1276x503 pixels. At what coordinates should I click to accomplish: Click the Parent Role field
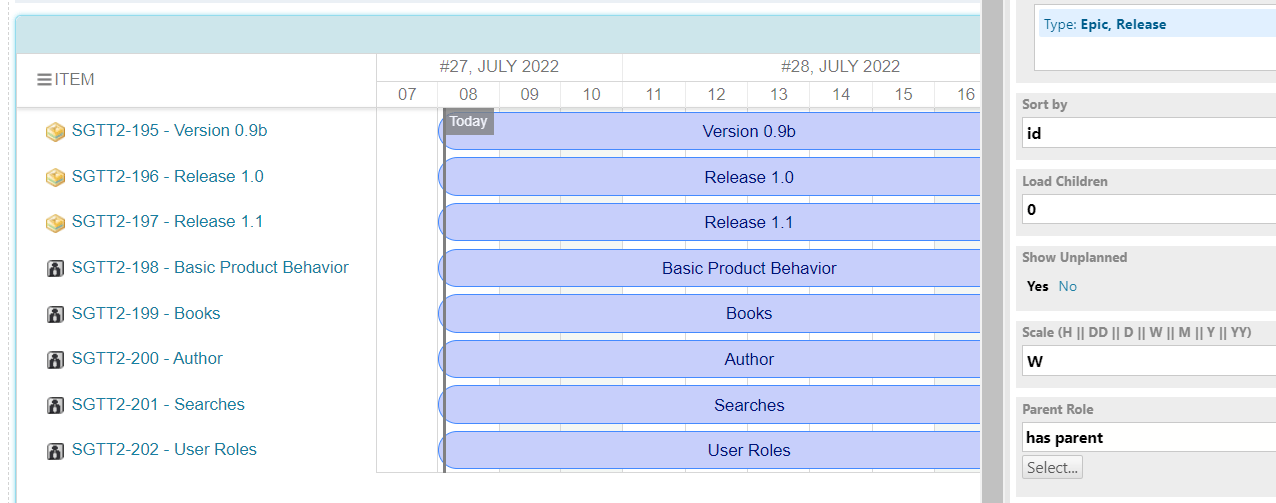(x=1148, y=437)
